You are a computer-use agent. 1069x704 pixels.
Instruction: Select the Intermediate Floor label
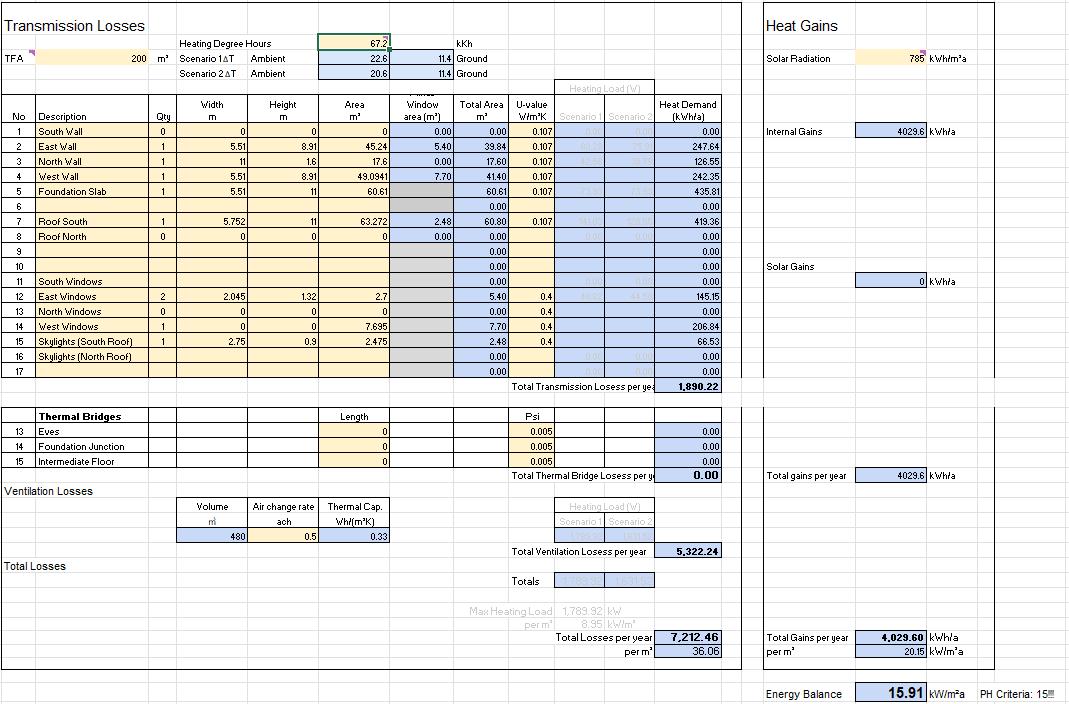tap(92, 461)
